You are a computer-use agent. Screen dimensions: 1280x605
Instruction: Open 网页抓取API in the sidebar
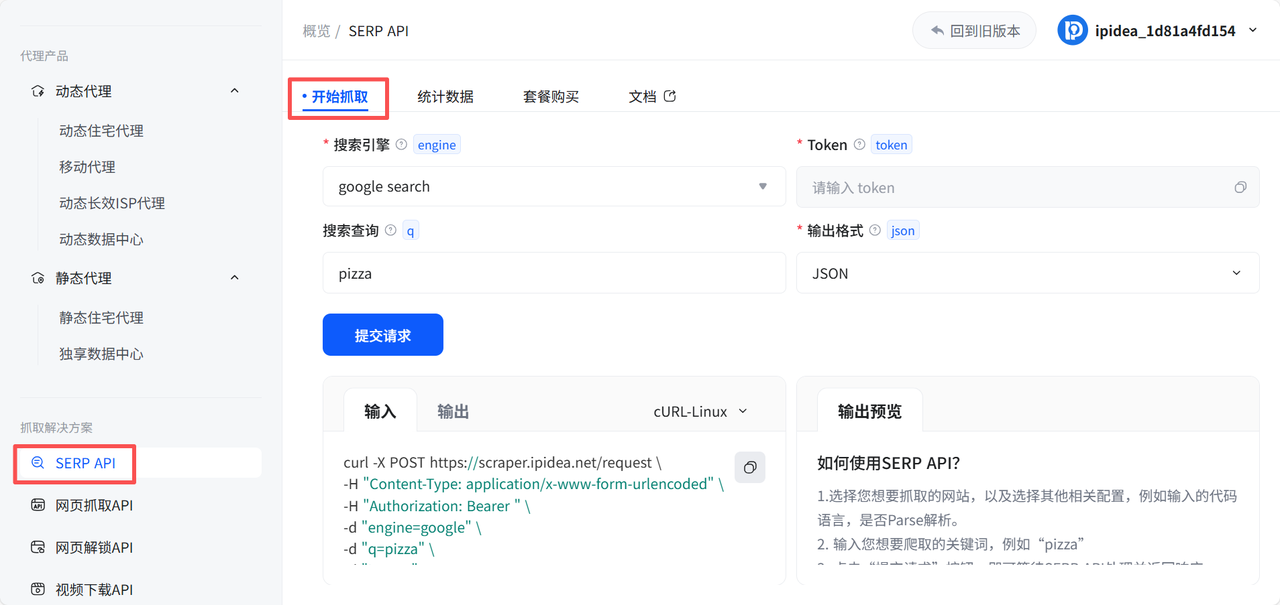94,505
